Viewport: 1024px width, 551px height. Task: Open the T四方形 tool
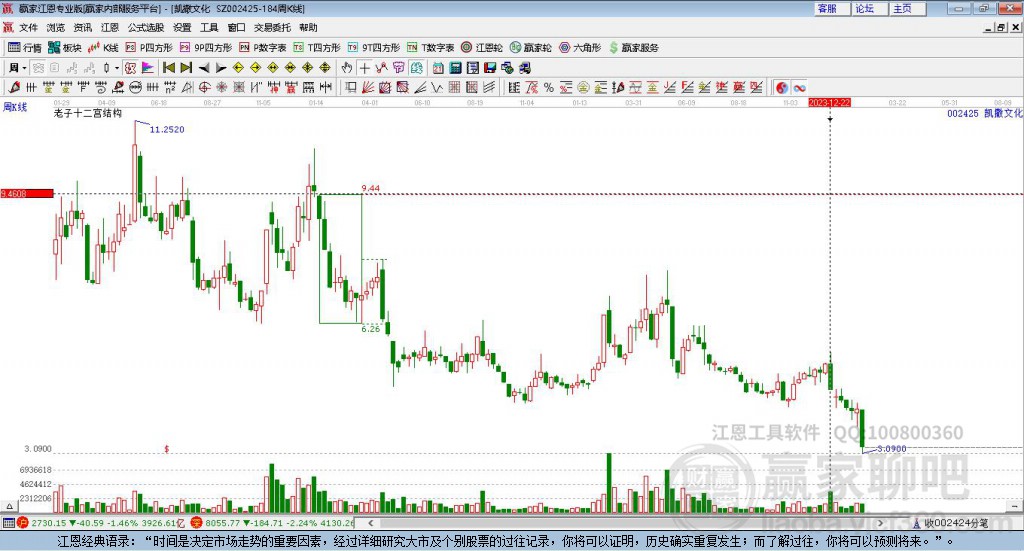click(x=317, y=48)
